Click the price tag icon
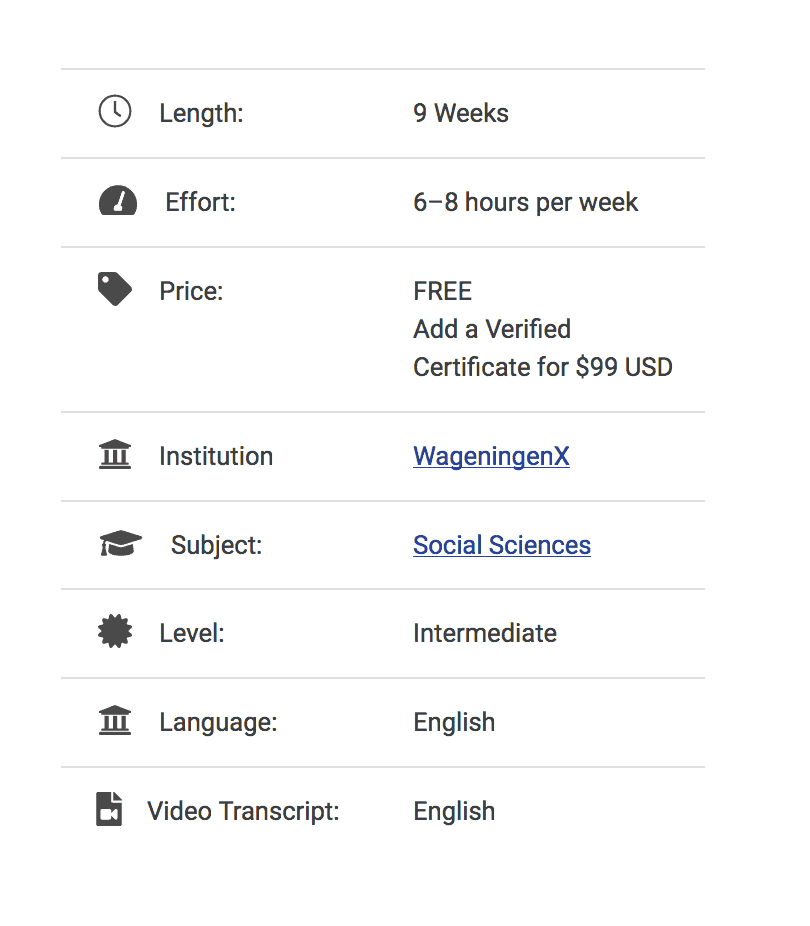 coord(115,290)
